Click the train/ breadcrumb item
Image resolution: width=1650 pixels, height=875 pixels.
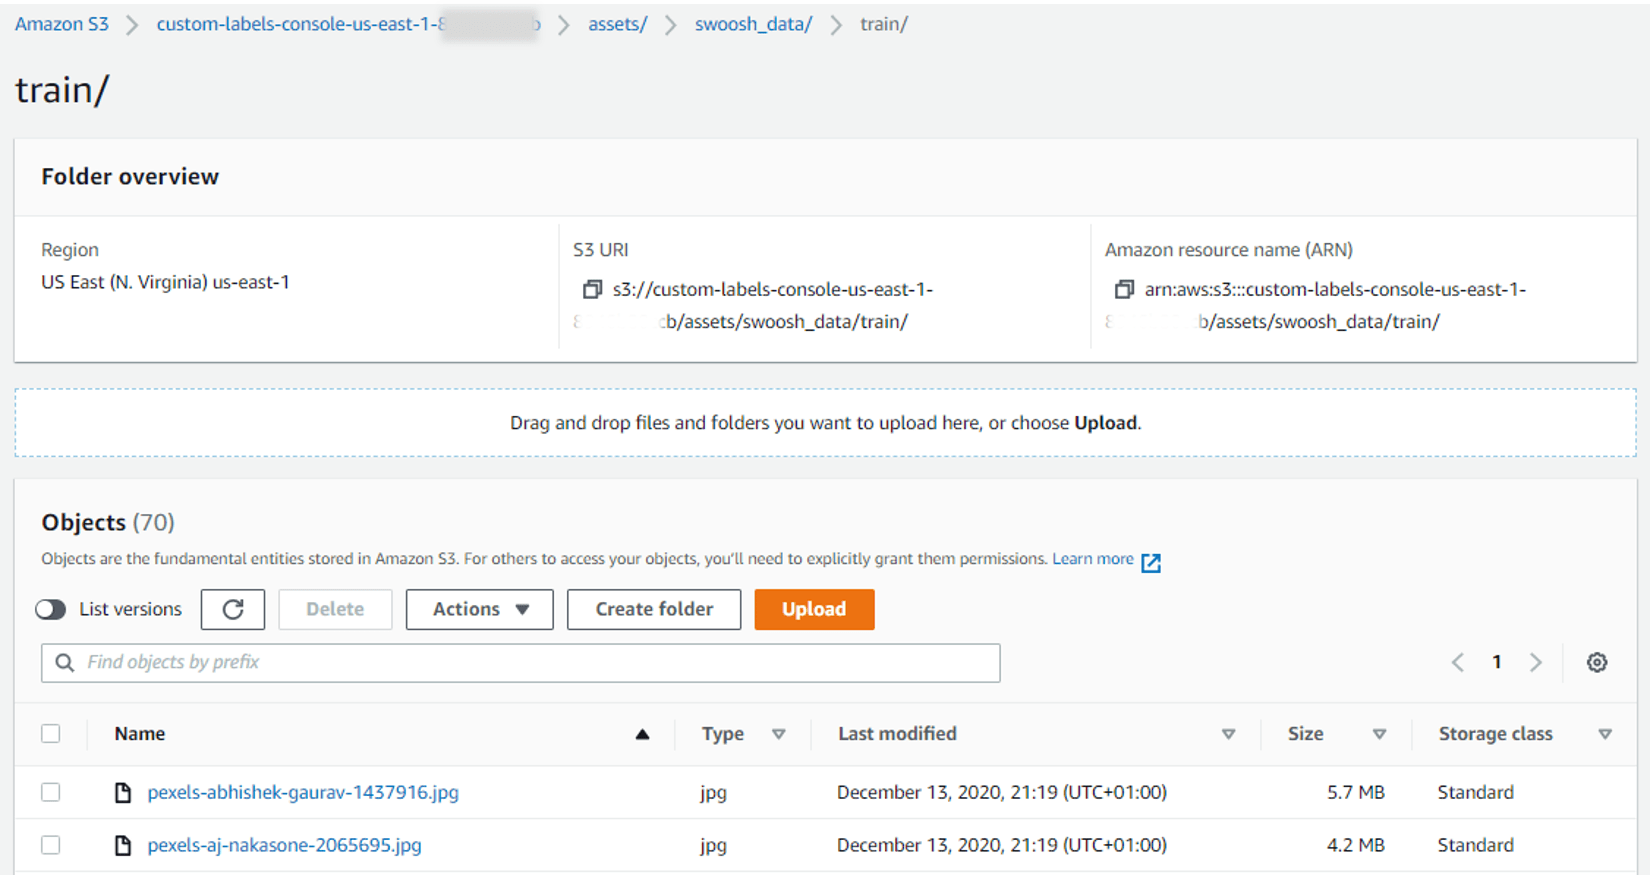(x=884, y=24)
